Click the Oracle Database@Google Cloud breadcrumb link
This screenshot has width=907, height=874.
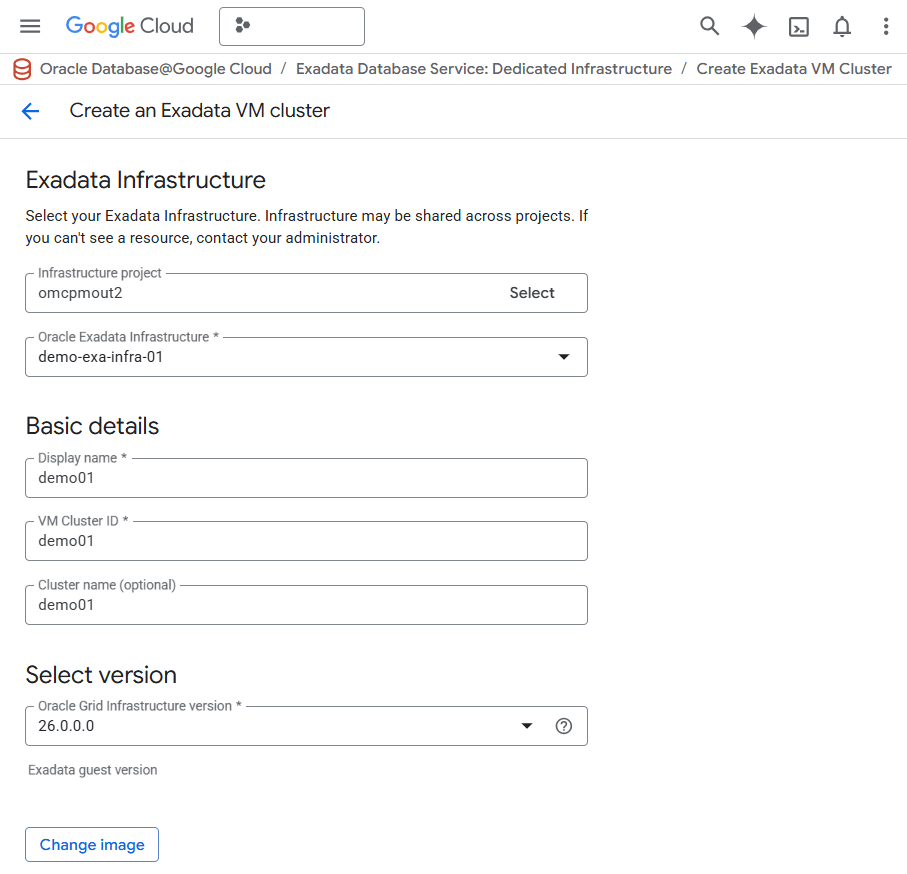coord(155,69)
